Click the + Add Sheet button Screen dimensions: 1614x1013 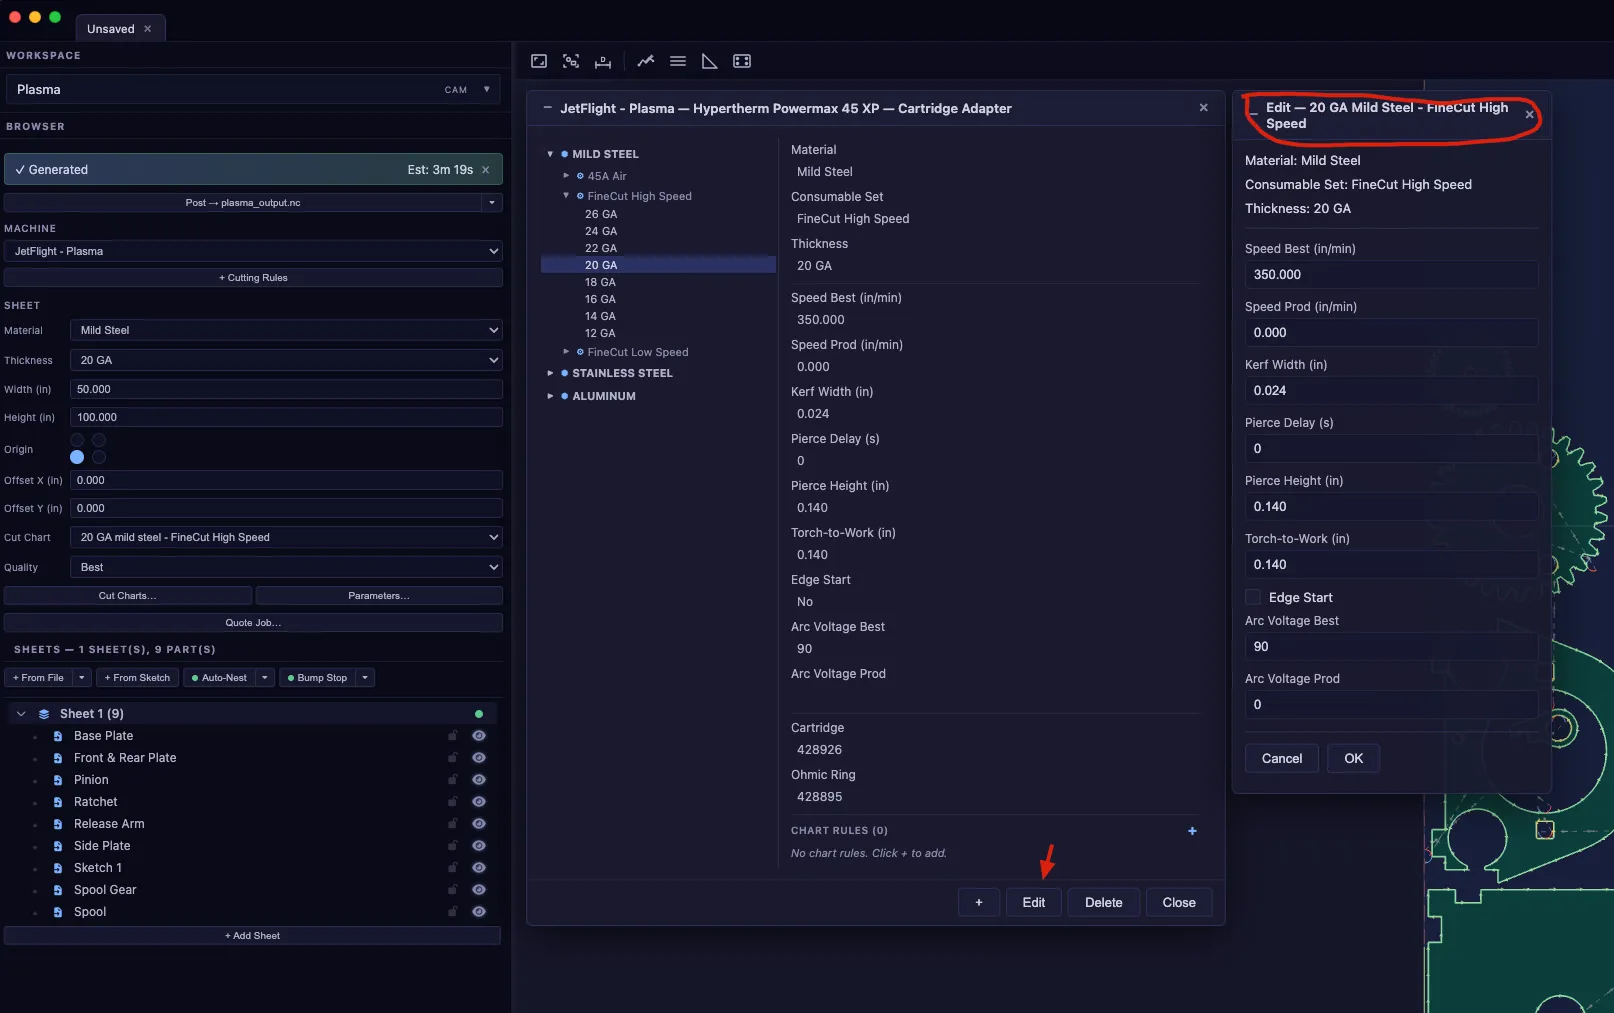click(x=252, y=936)
